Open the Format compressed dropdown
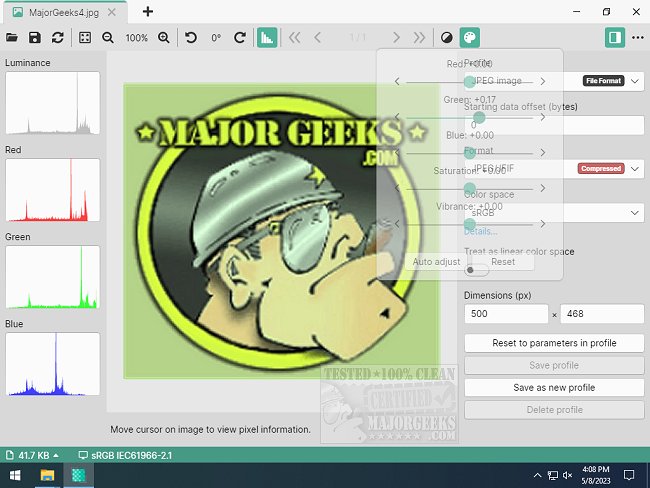 coord(636,169)
